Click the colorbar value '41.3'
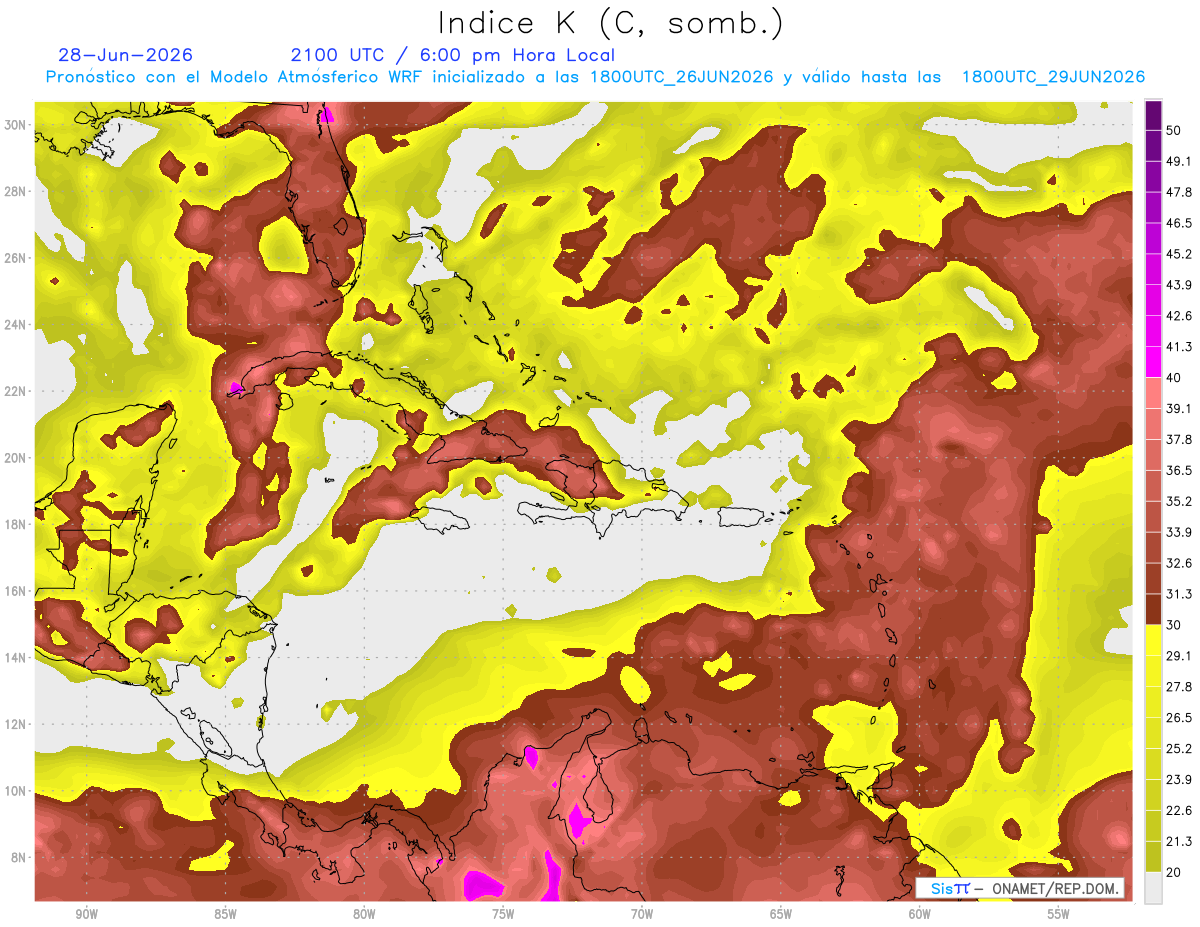This screenshot has width=1200, height=927. point(1179,347)
